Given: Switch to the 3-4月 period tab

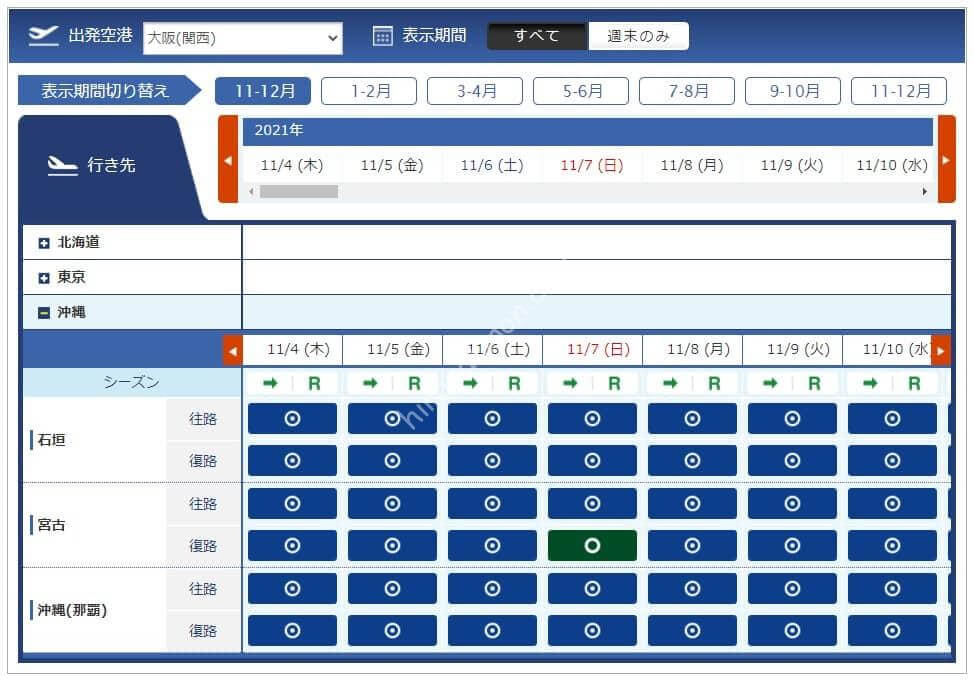Looking at the screenshot, I should [x=475, y=91].
